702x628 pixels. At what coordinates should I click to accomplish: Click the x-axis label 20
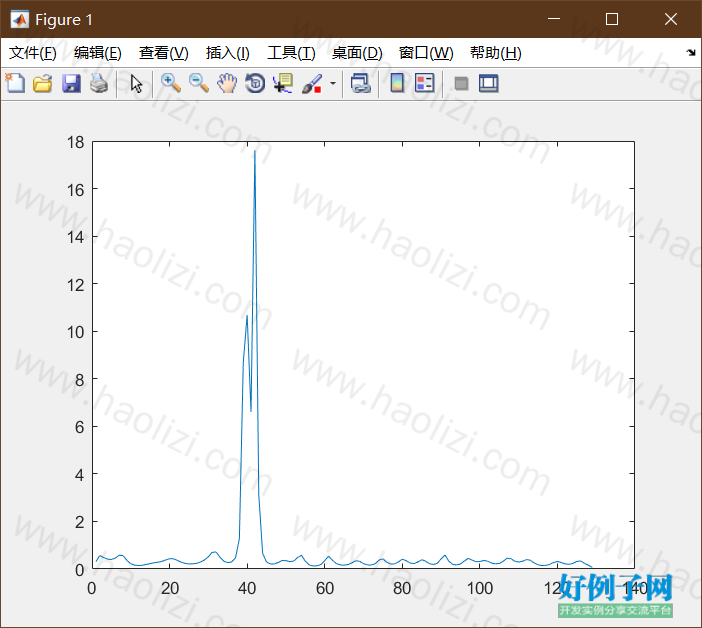[x=170, y=588]
